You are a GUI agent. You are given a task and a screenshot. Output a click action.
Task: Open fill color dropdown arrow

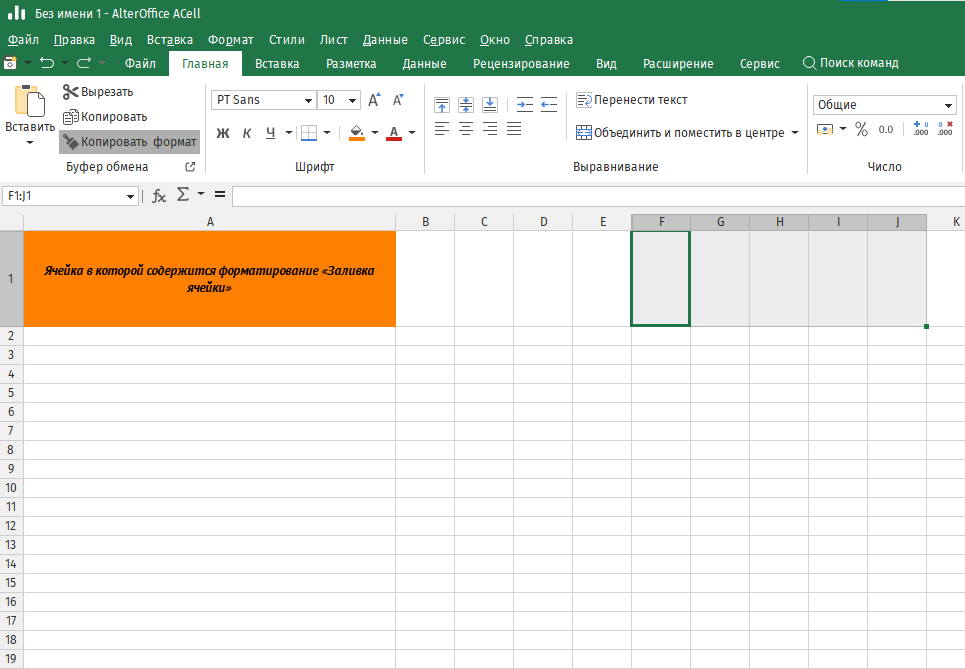click(x=375, y=132)
